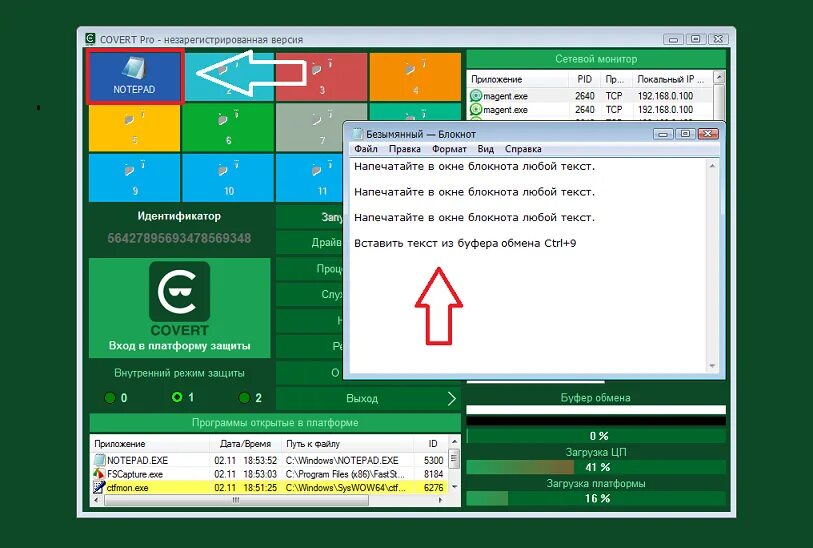813x548 pixels.
Task: Select internal protection mode 1
Action: click(177, 397)
